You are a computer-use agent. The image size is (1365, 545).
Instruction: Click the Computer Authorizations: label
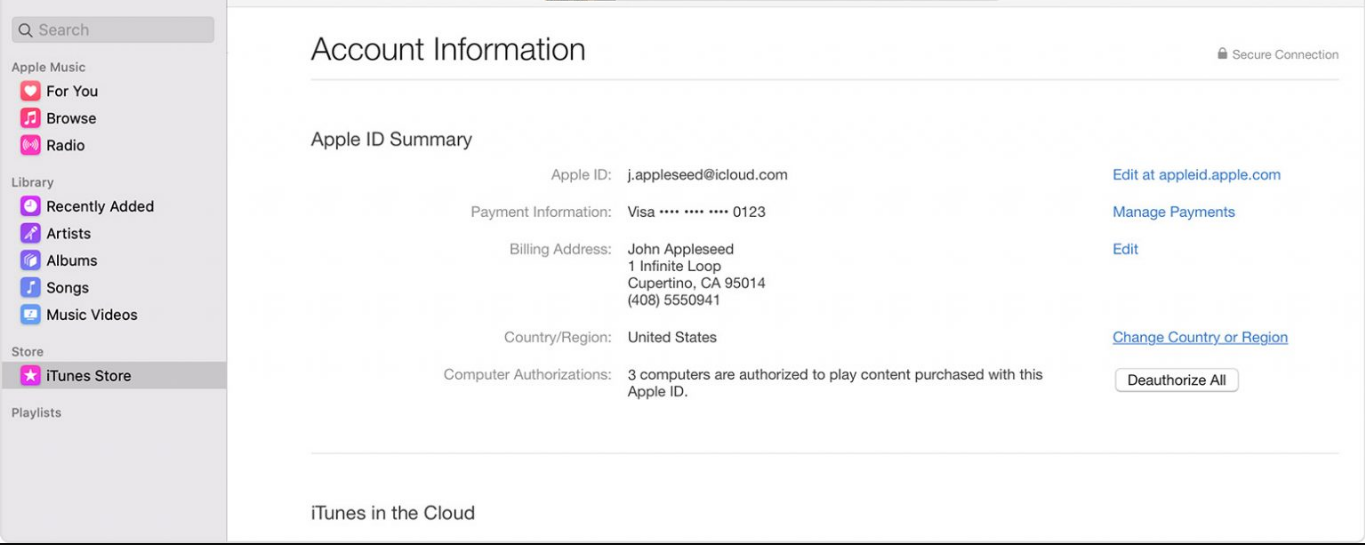pyautogui.click(x=527, y=375)
